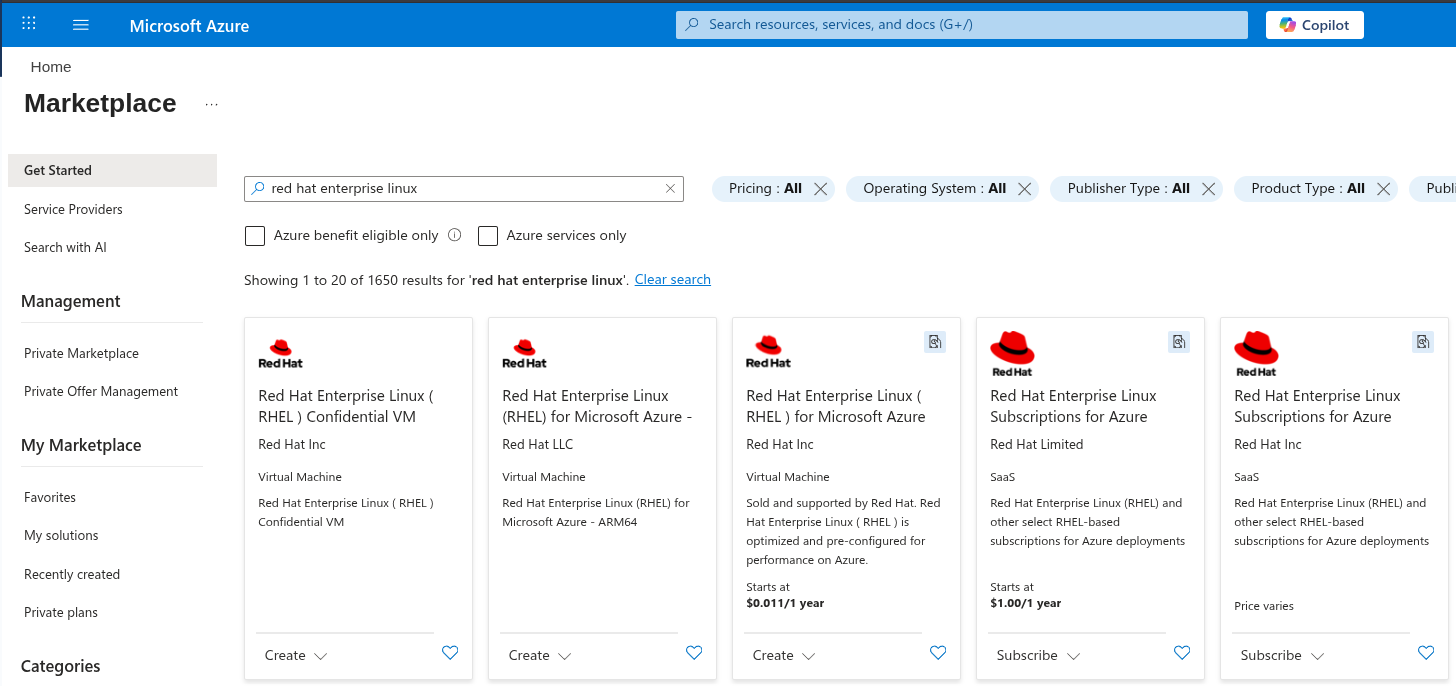The image size is (1456, 686).
Task: Click private plan badge on Red Hat Limited card
Action: pyautogui.click(x=1179, y=342)
